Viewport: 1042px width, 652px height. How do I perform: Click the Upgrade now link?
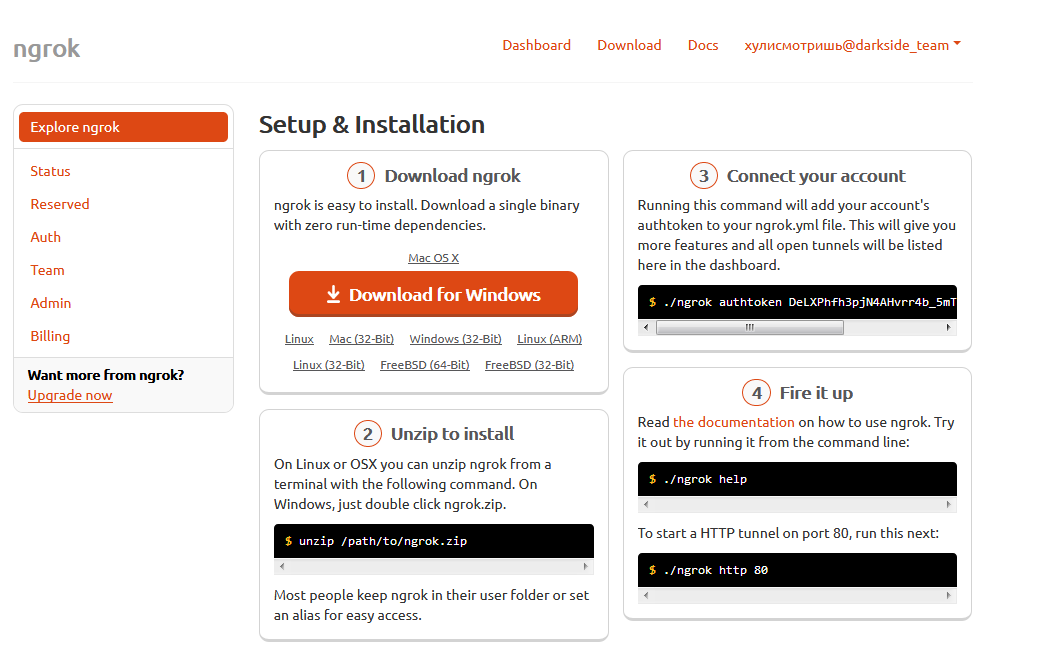coord(70,395)
